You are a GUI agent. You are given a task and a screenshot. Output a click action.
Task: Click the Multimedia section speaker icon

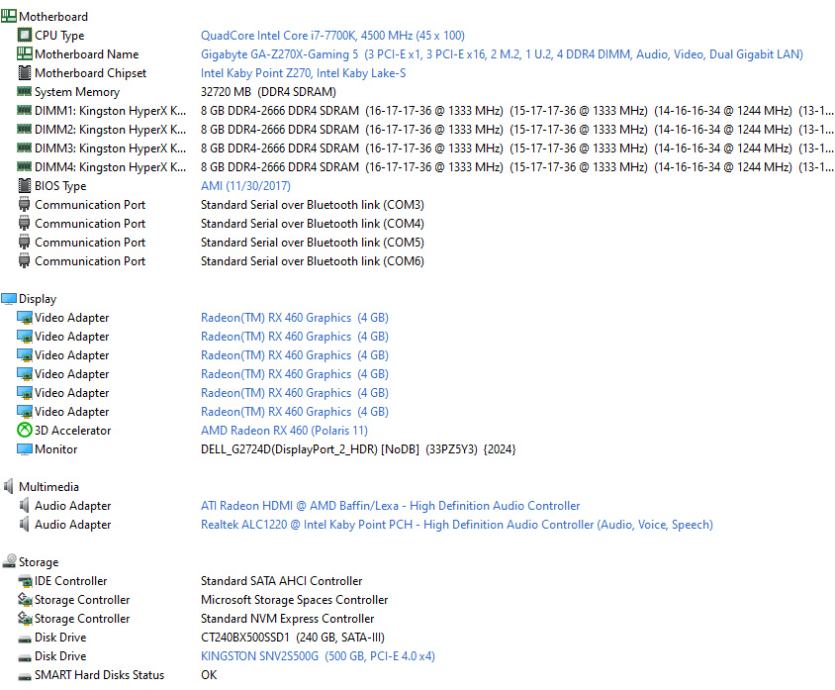pyautogui.click(x=9, y=486)
